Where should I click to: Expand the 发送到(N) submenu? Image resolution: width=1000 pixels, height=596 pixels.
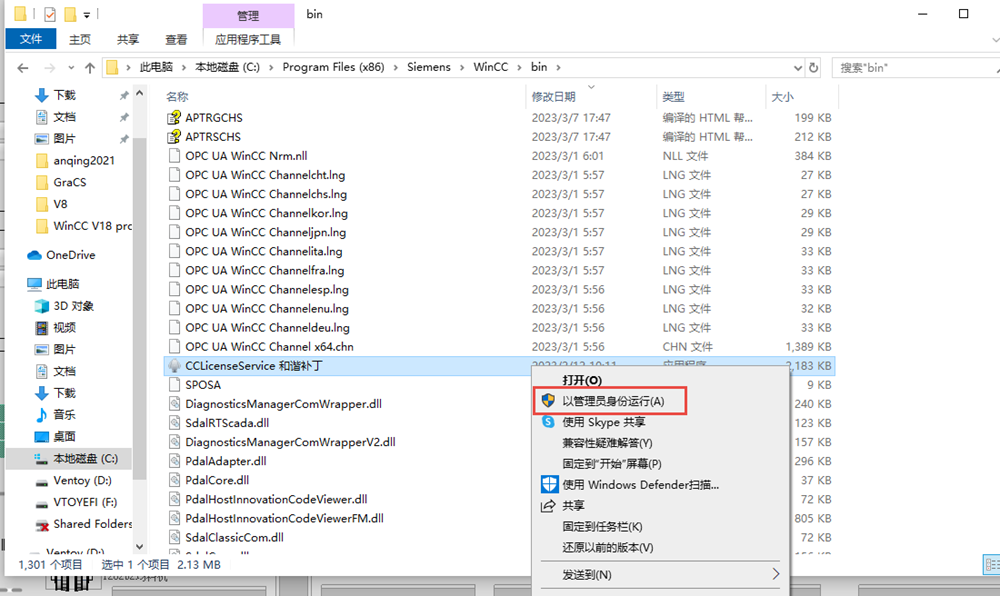pos(775,574)
